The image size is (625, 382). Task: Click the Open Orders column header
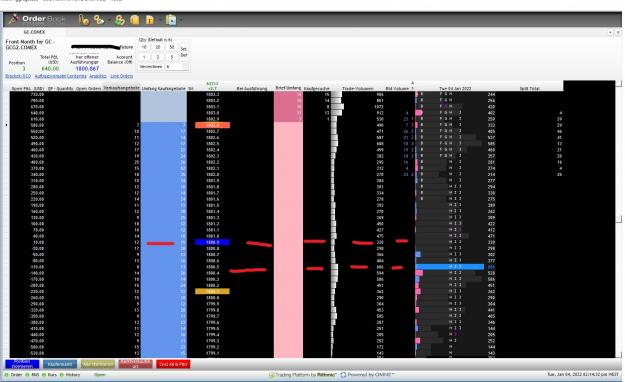click(x=88, y=89)
